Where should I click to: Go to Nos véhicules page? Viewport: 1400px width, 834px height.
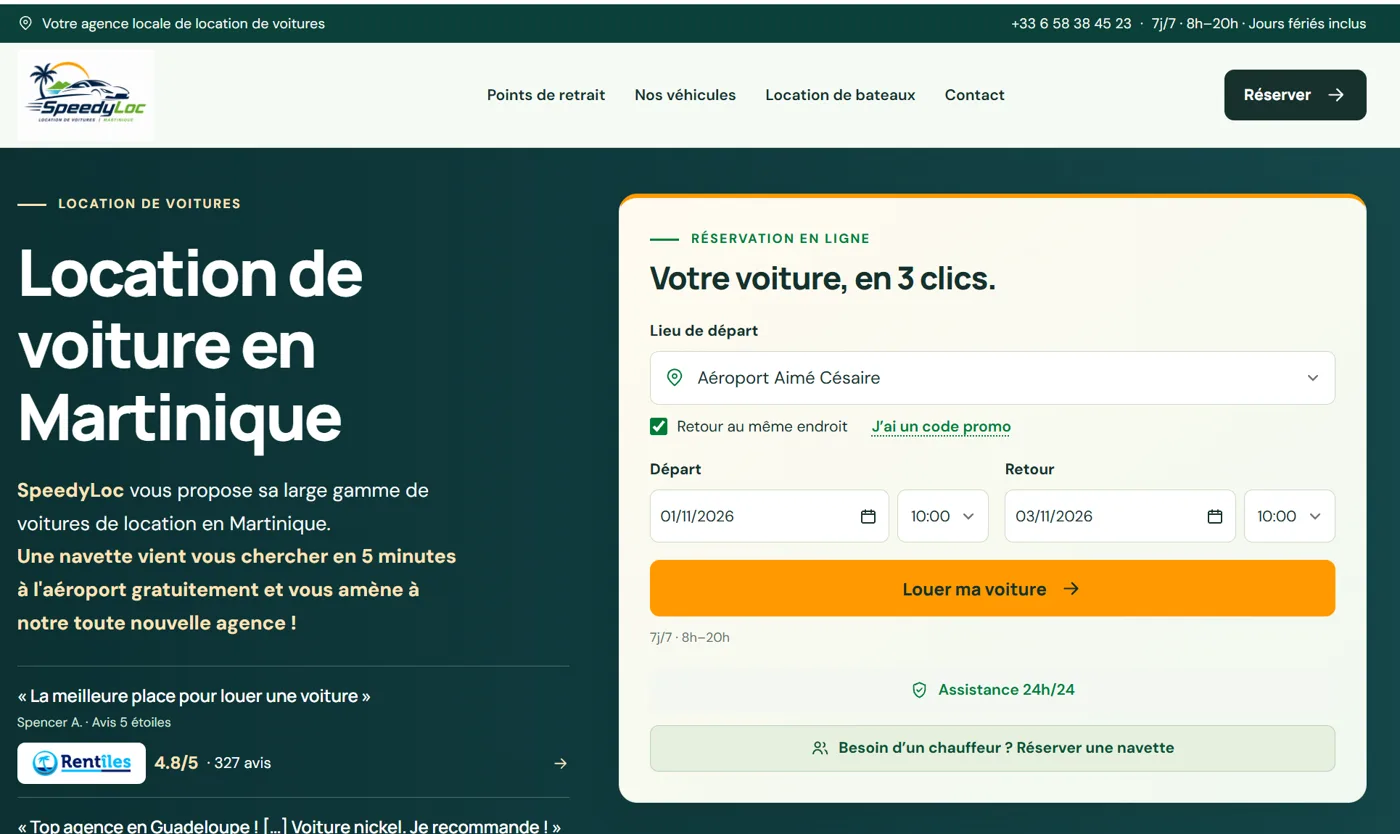click(x=685, y=95)
